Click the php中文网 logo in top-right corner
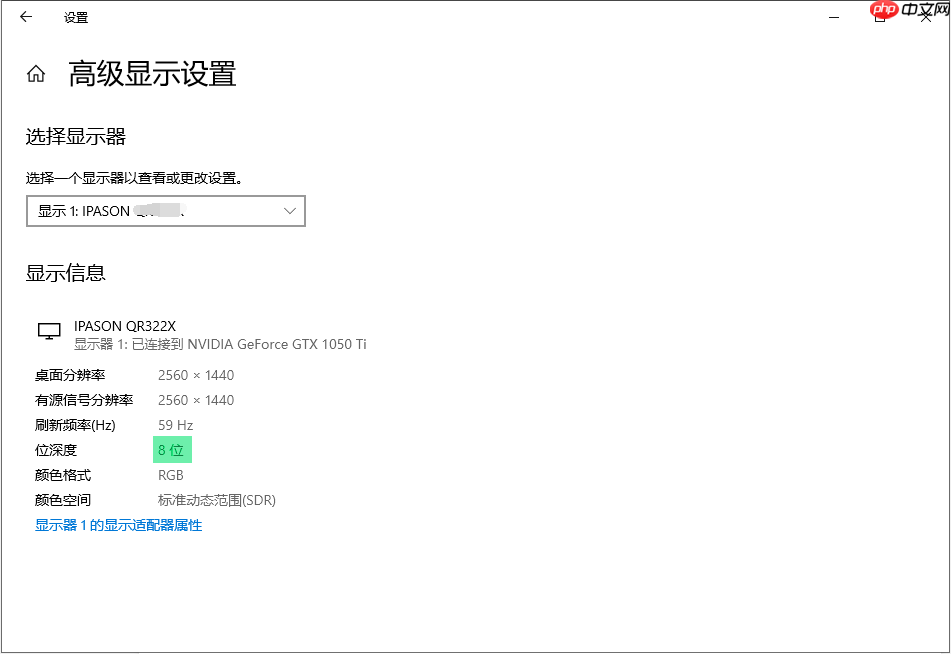The width and height of the screenshot is (951, 654). click(x=905, y=12)
